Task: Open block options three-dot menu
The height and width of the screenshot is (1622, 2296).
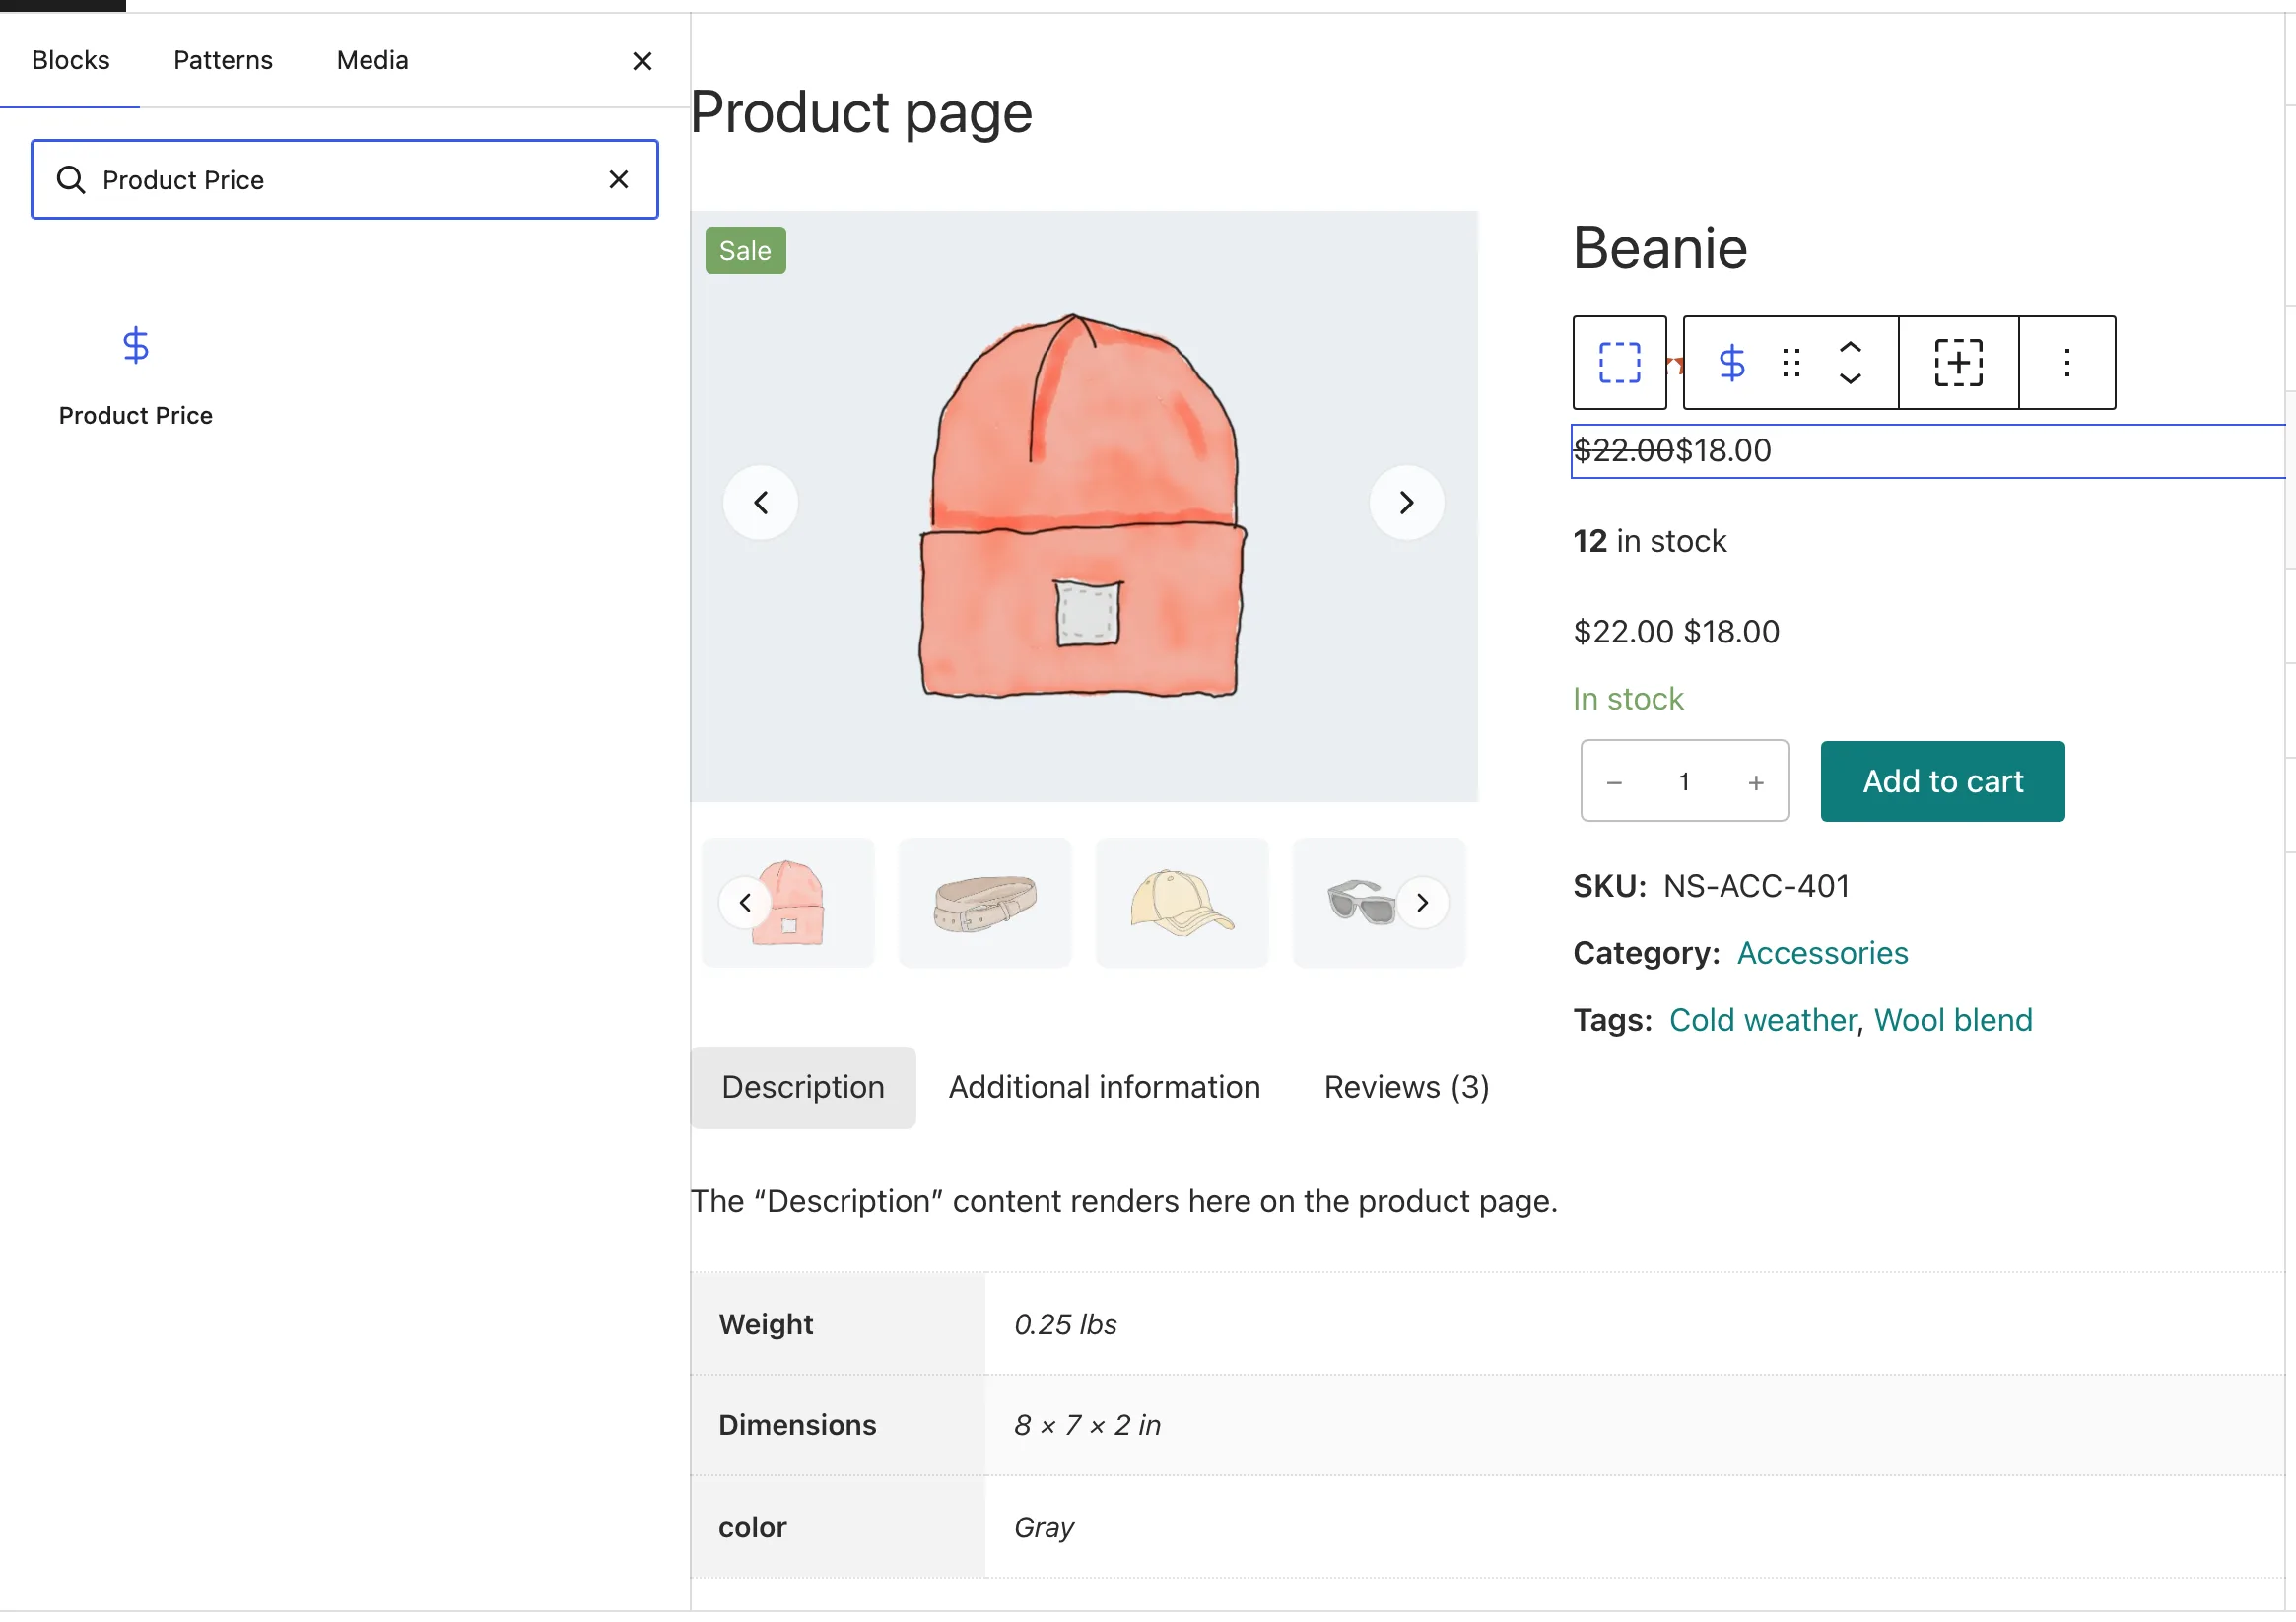Action: (2067, 363)
